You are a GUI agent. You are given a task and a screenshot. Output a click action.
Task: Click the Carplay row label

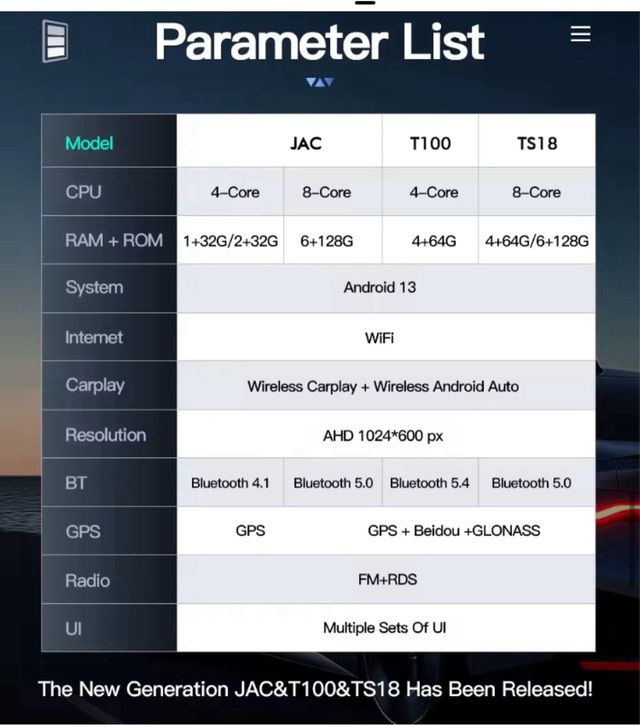click(x=95, y=386)
